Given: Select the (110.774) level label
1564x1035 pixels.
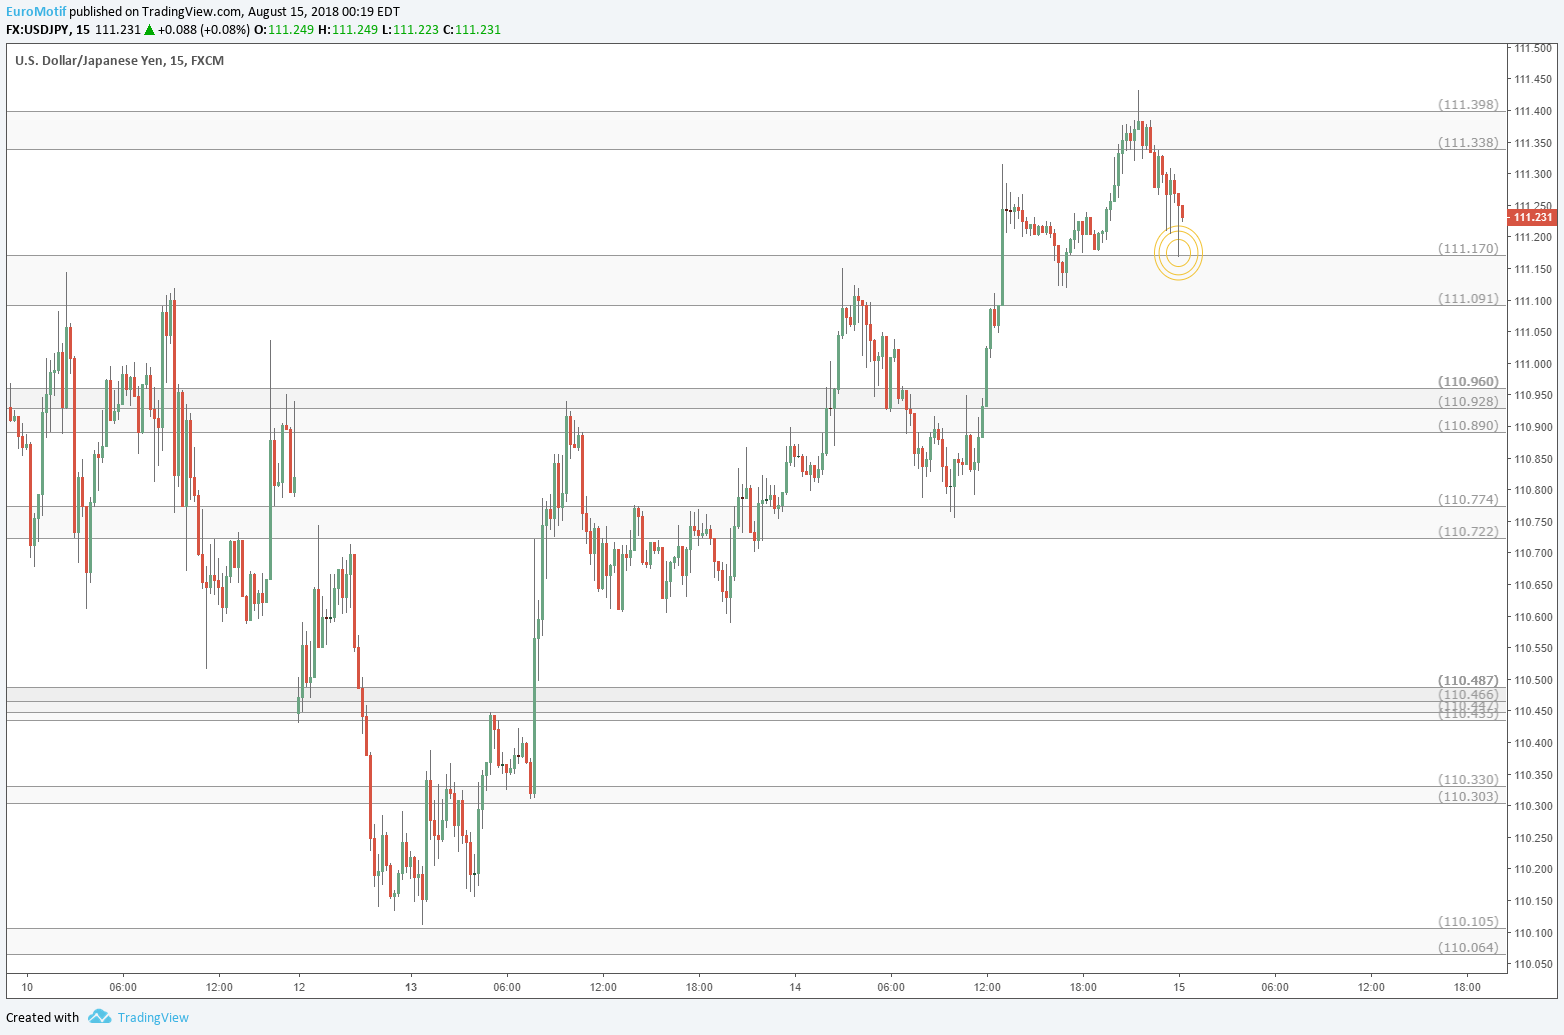Looking at the screenshot, I should pyautogui.click(x=1468, y=499).
